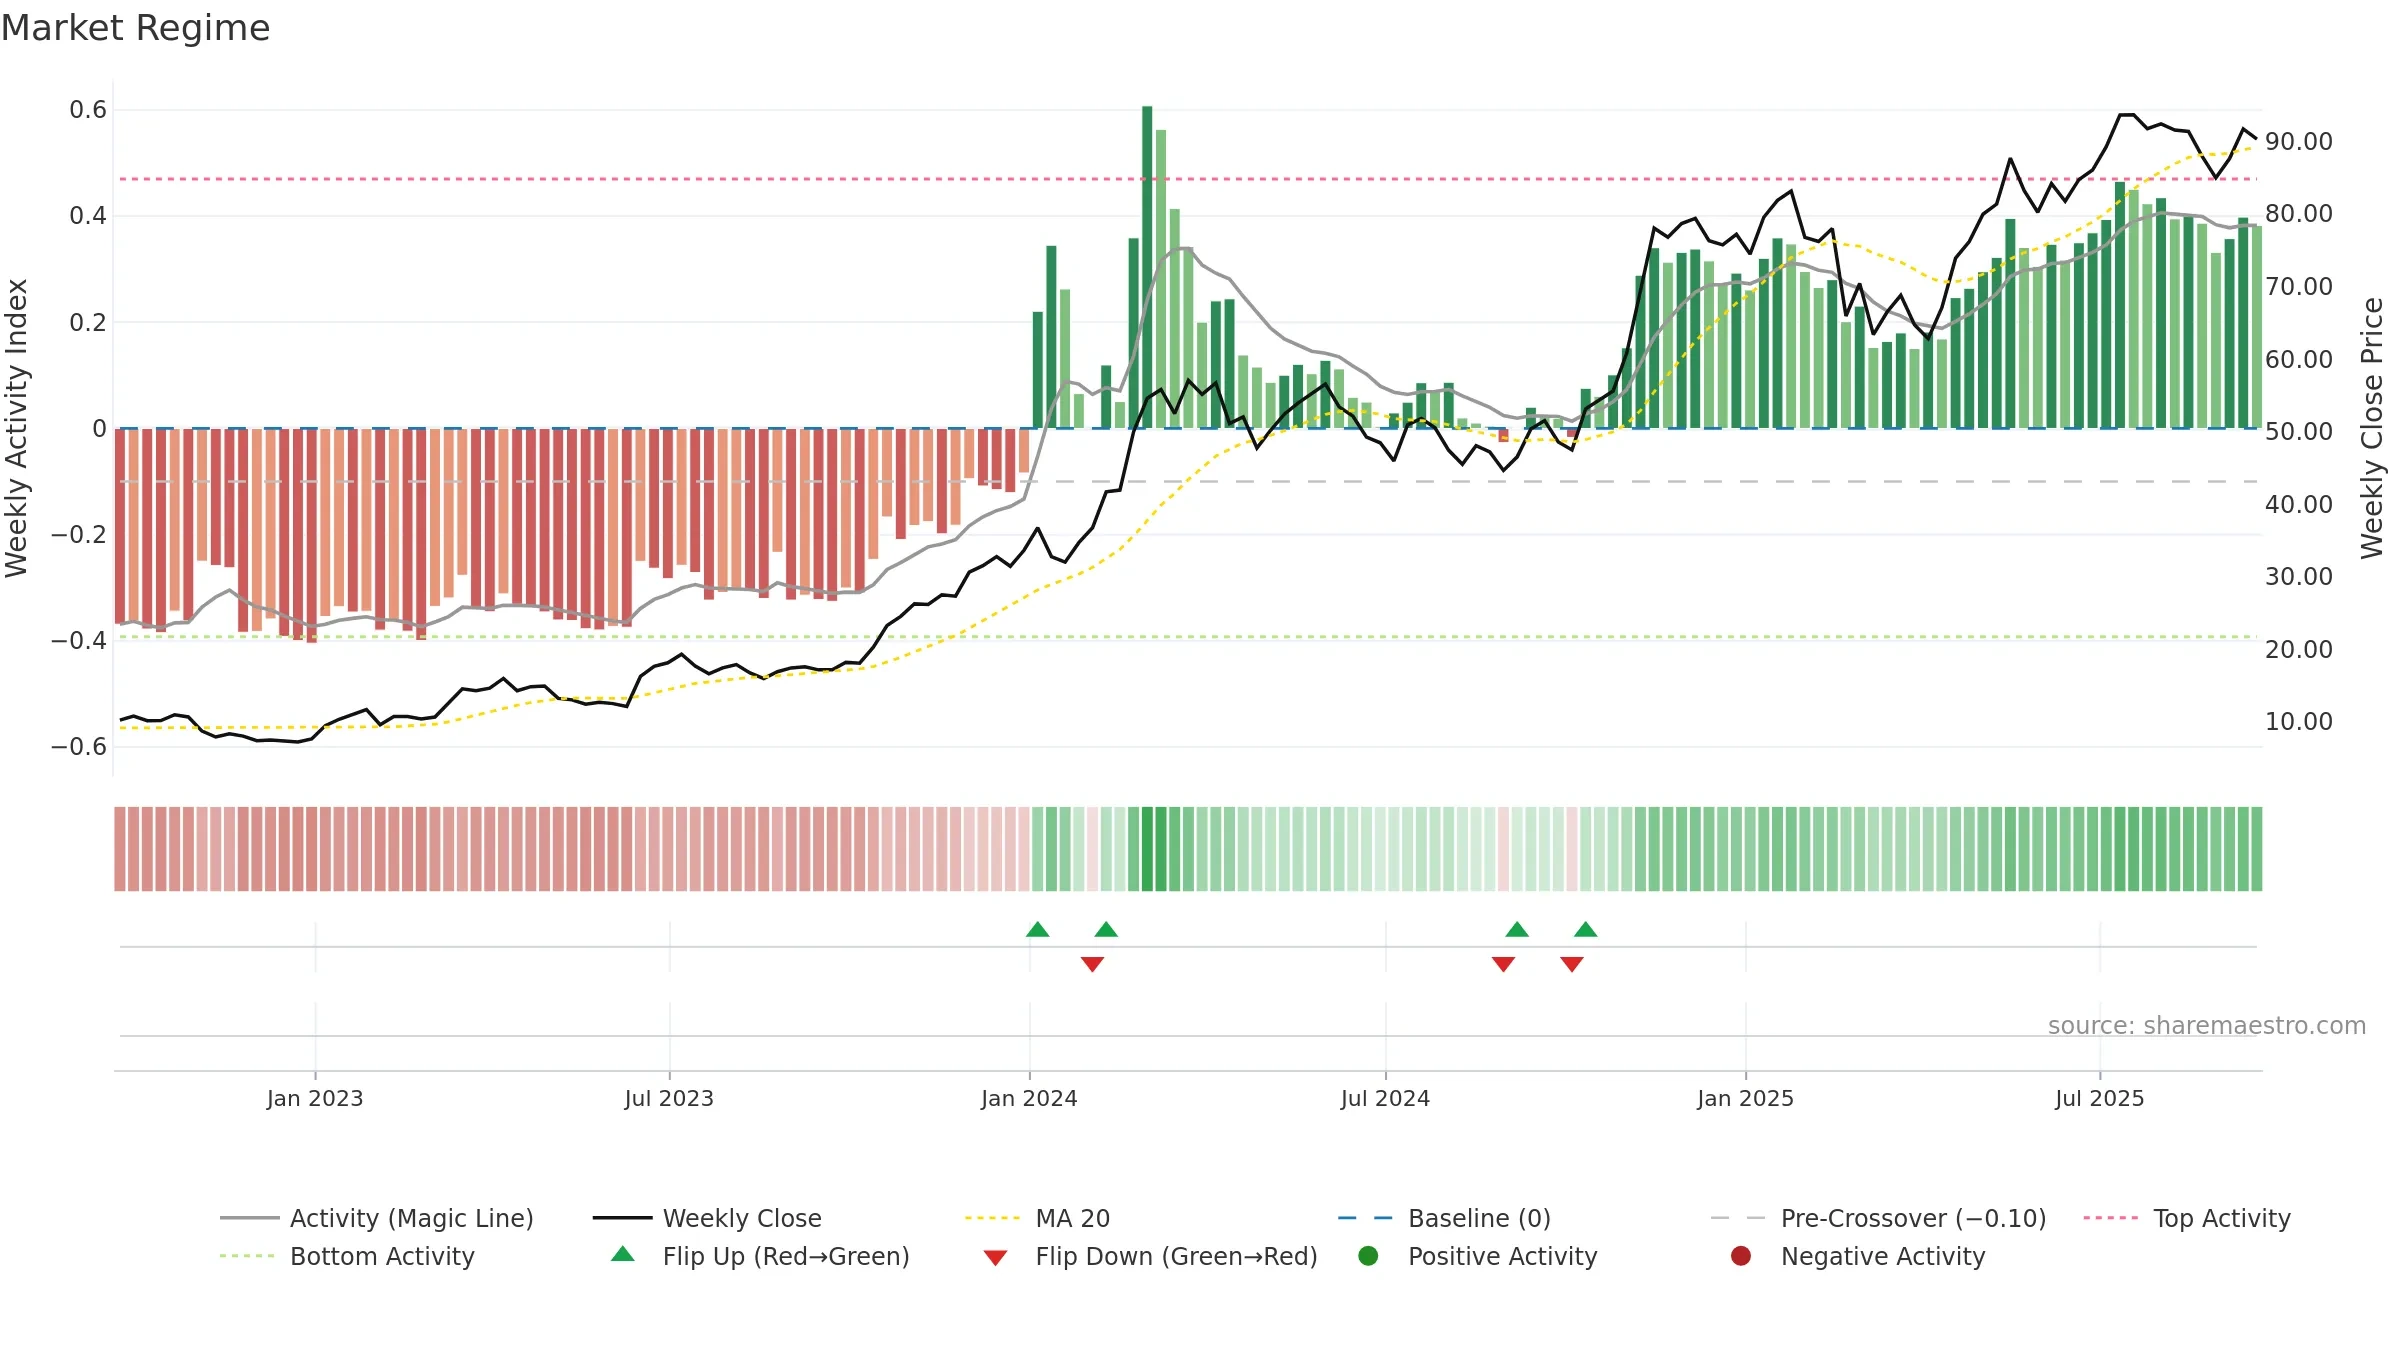The width and height of the screenshot is (2400, 1350).
Task: Click the last green flip-up triangle in late 2024
Action: [1585, 929]
